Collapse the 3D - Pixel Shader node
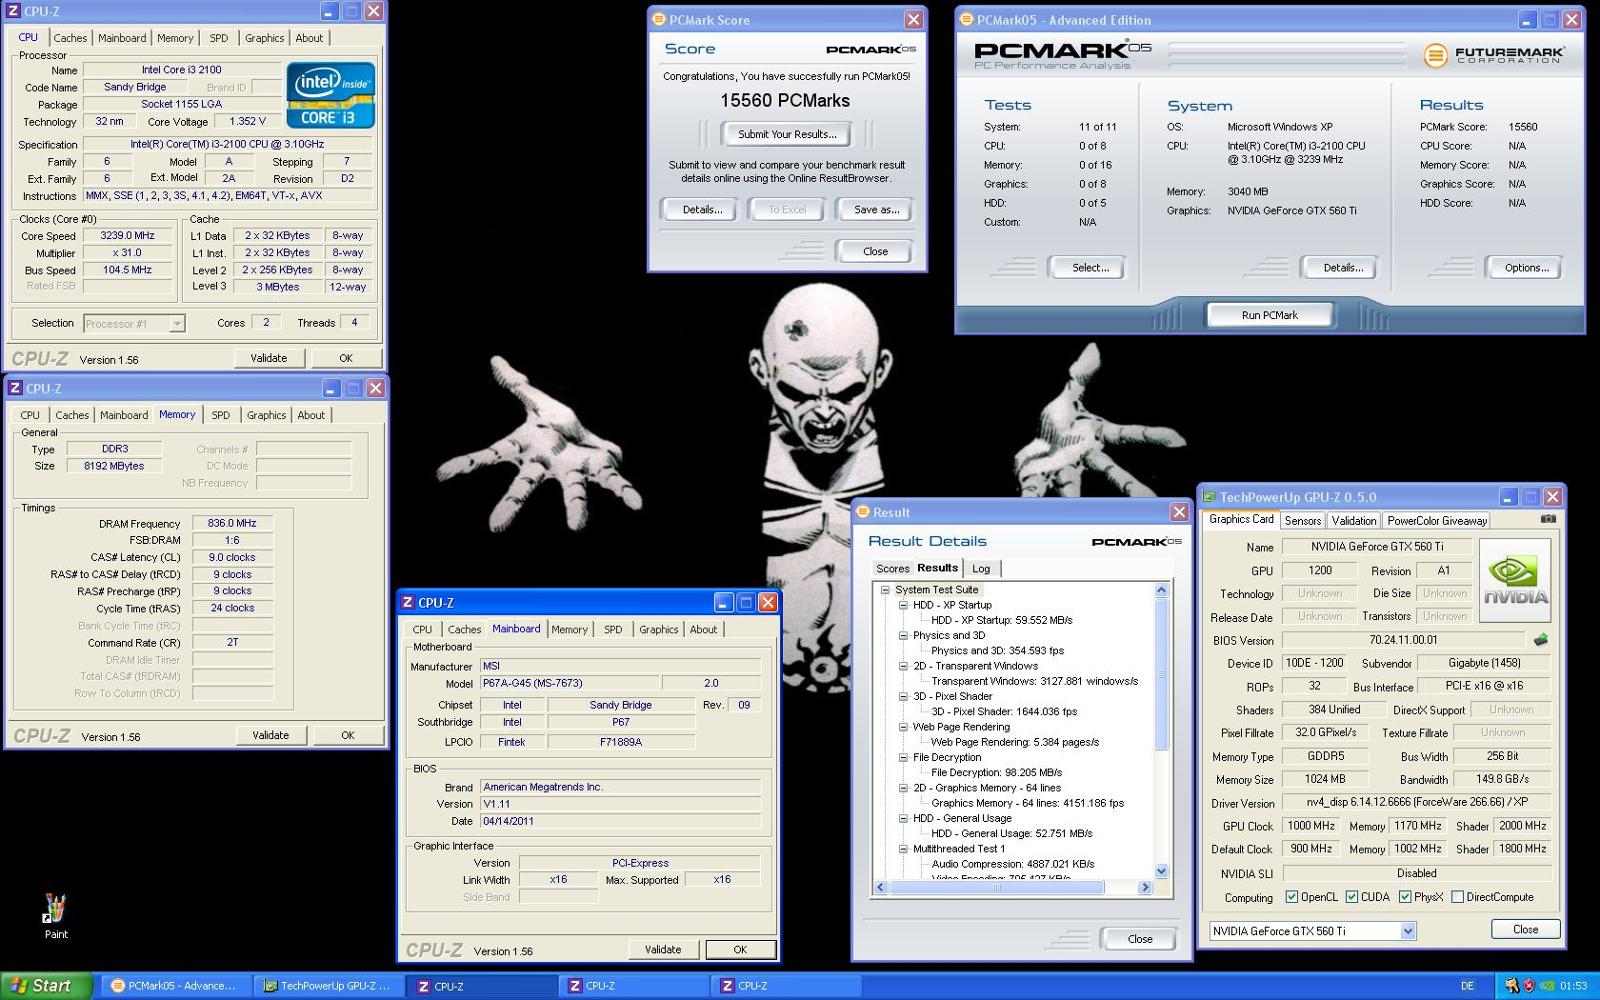The width and height of the screenshot is (1600, 1000). coord(903,696)
